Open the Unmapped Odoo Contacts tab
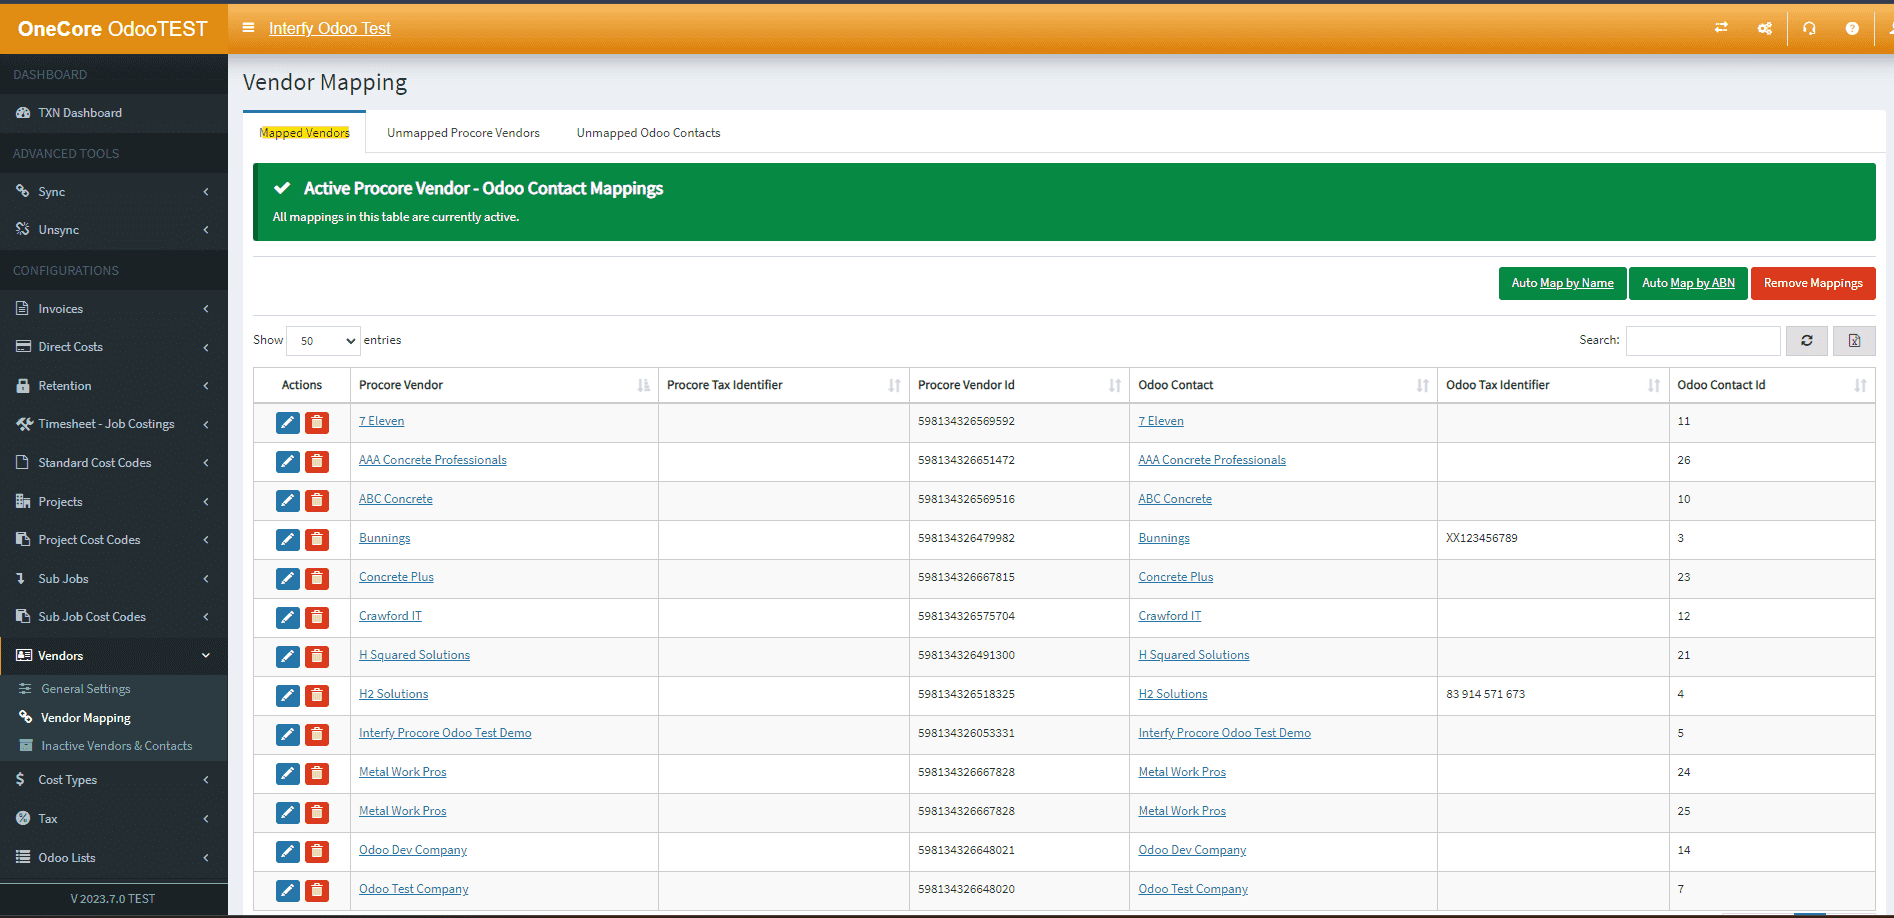 648,133
